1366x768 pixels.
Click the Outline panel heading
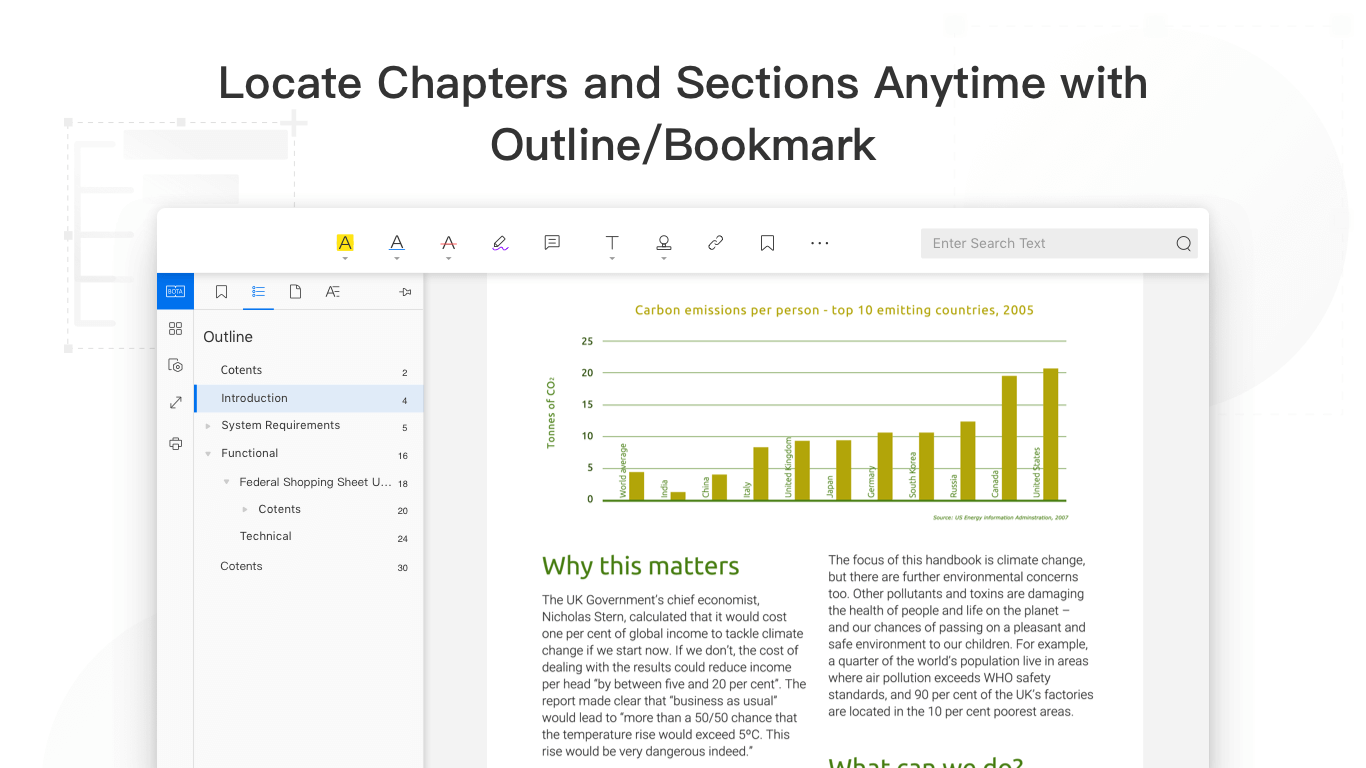[228, 337]
